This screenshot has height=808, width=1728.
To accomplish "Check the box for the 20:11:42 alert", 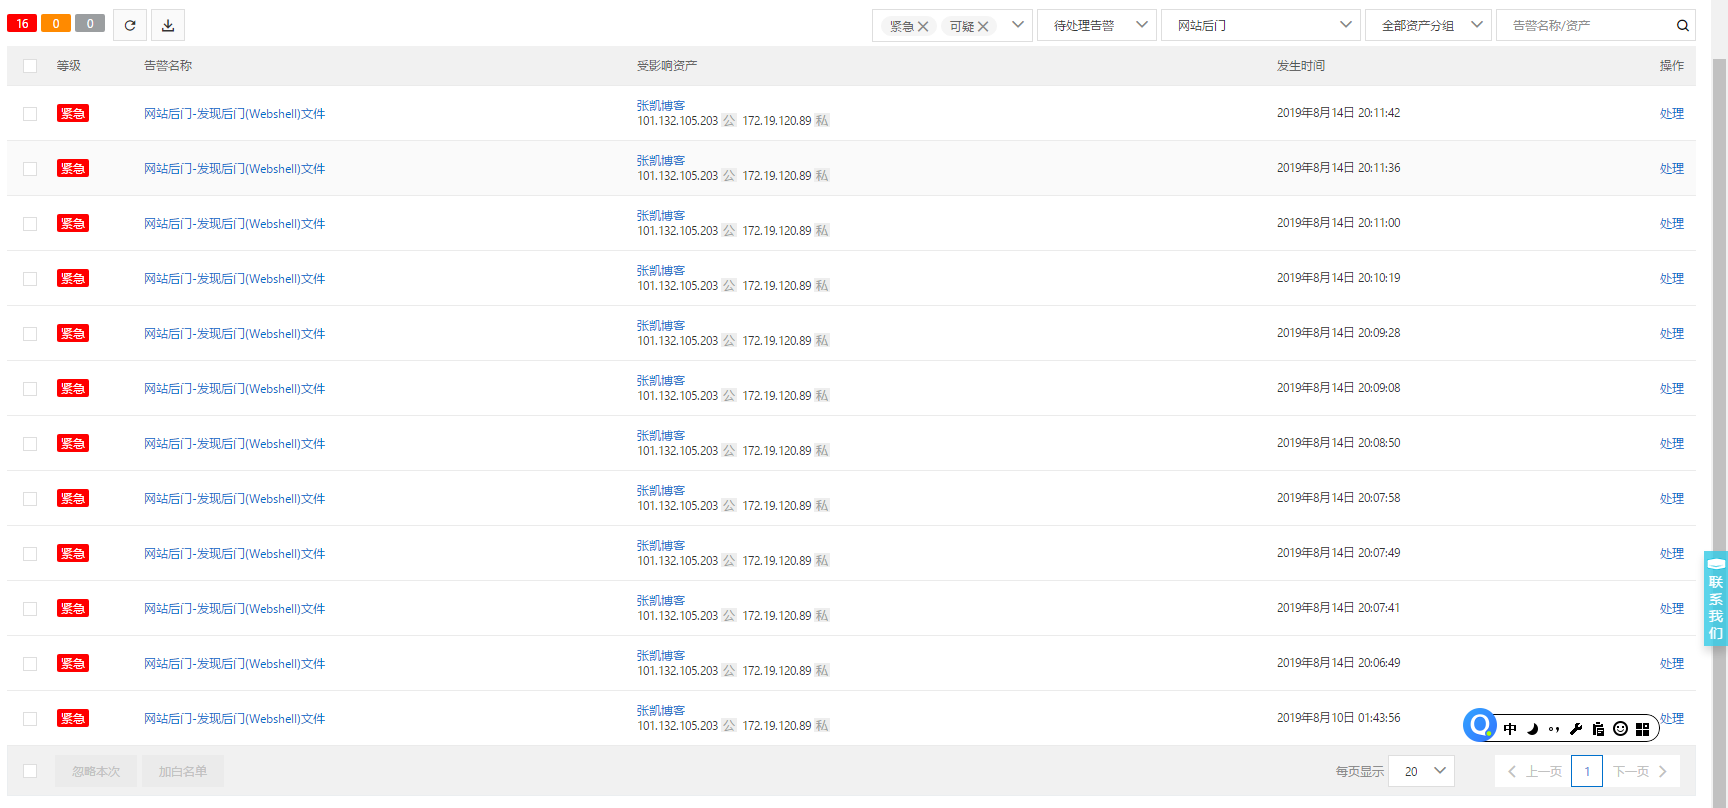I will coord(30,114).
